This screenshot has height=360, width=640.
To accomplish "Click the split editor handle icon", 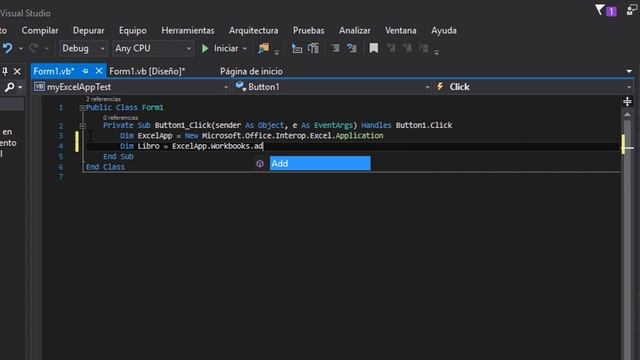I will (x=627, y=101).
